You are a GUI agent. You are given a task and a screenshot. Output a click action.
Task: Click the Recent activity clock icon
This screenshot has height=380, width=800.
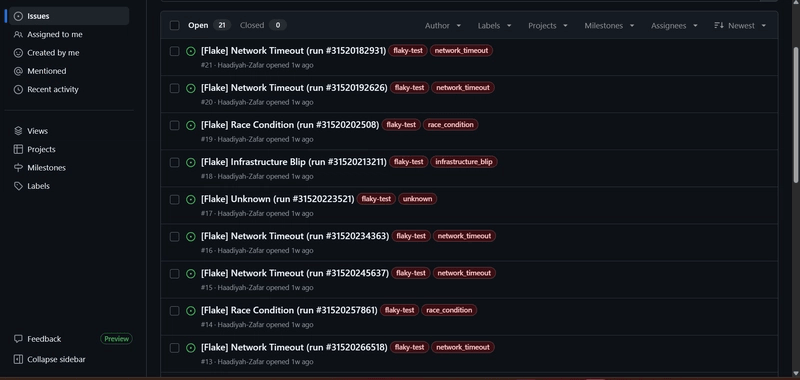pos(18,90)
